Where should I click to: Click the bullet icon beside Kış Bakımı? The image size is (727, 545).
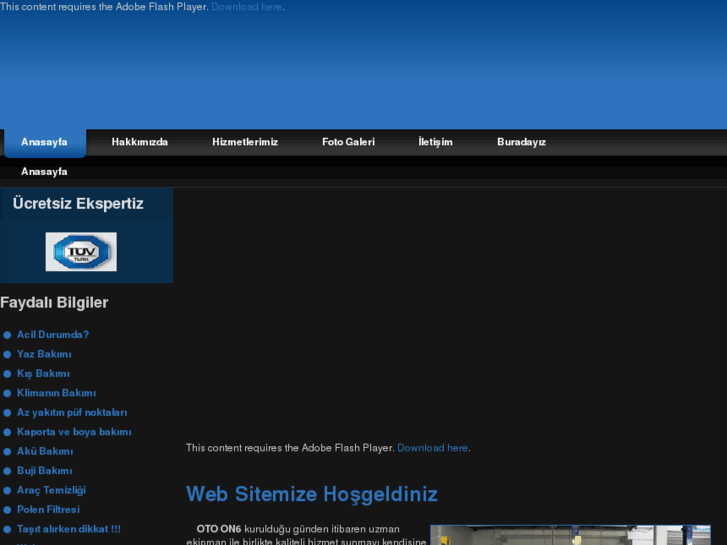click(7, 374)
